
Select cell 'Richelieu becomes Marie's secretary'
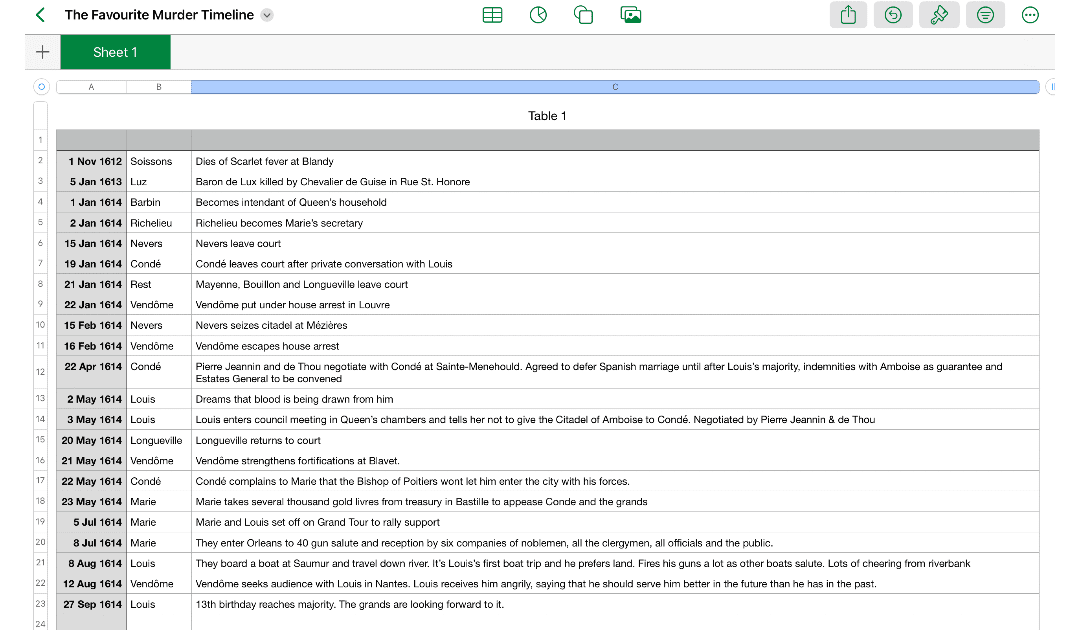(x=615, y=223)
